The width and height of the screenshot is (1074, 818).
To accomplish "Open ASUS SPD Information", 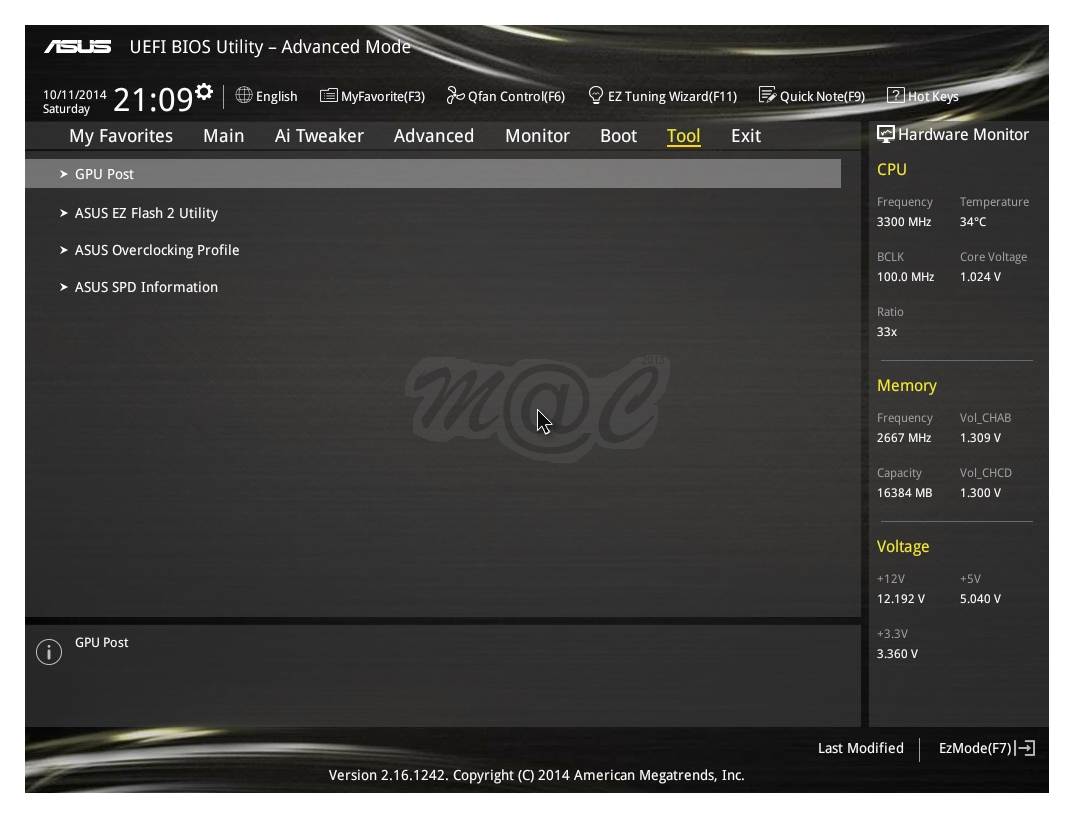I will (146, 287).
